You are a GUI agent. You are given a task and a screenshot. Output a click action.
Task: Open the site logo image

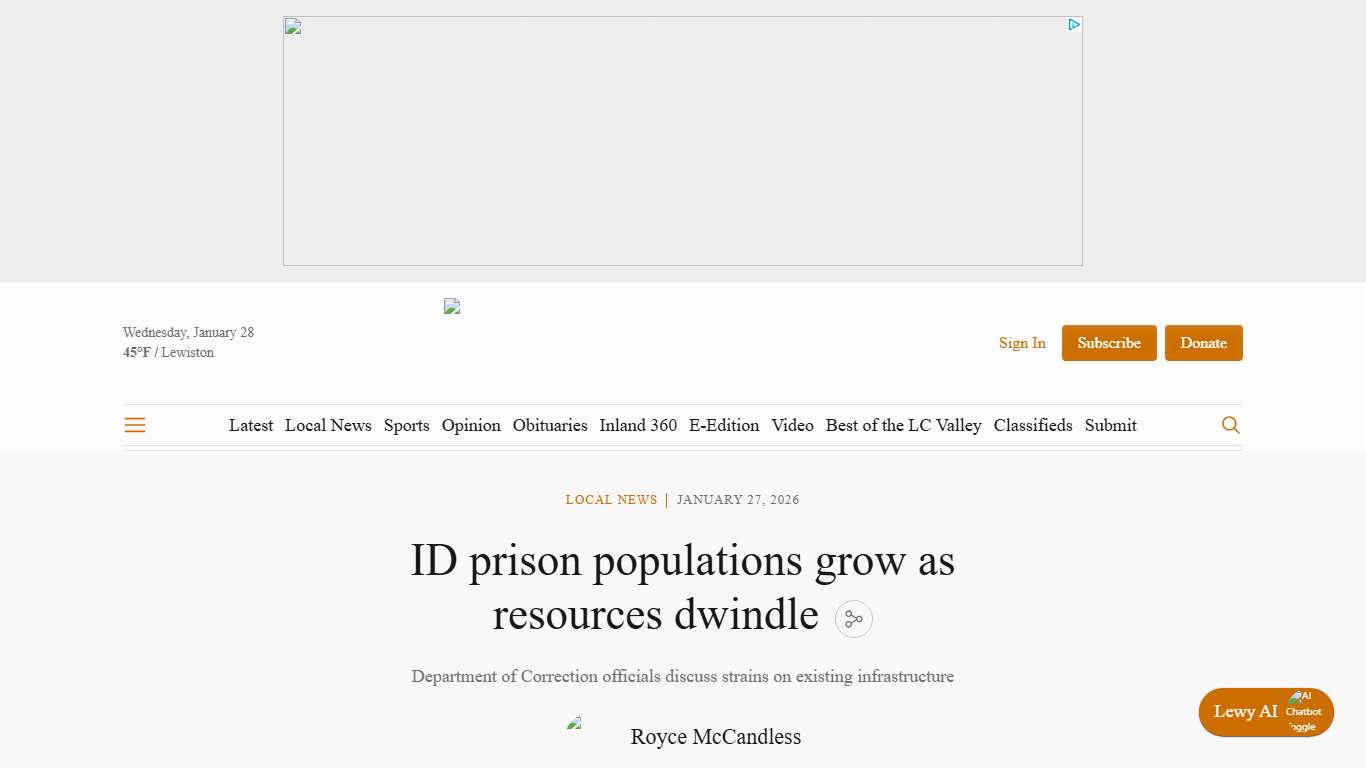point(451,307)
